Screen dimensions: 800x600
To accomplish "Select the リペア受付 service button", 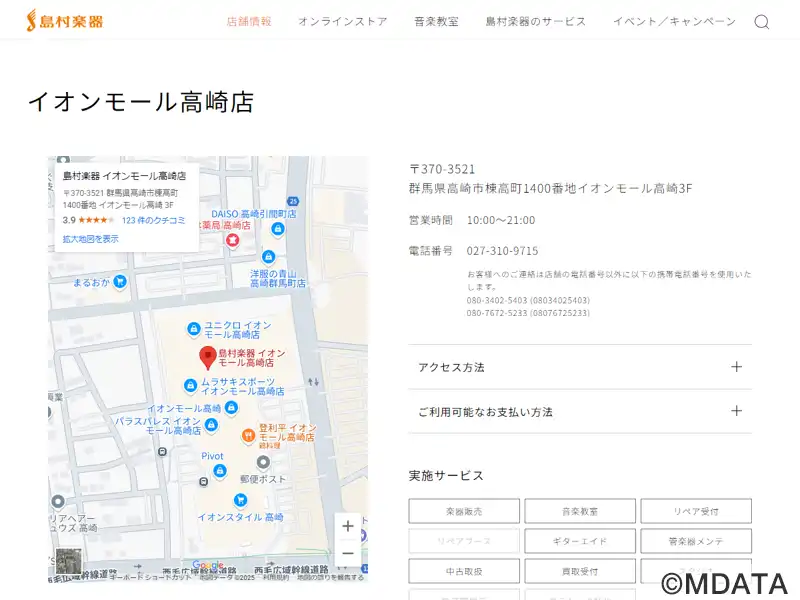I will tap(696, 511).
